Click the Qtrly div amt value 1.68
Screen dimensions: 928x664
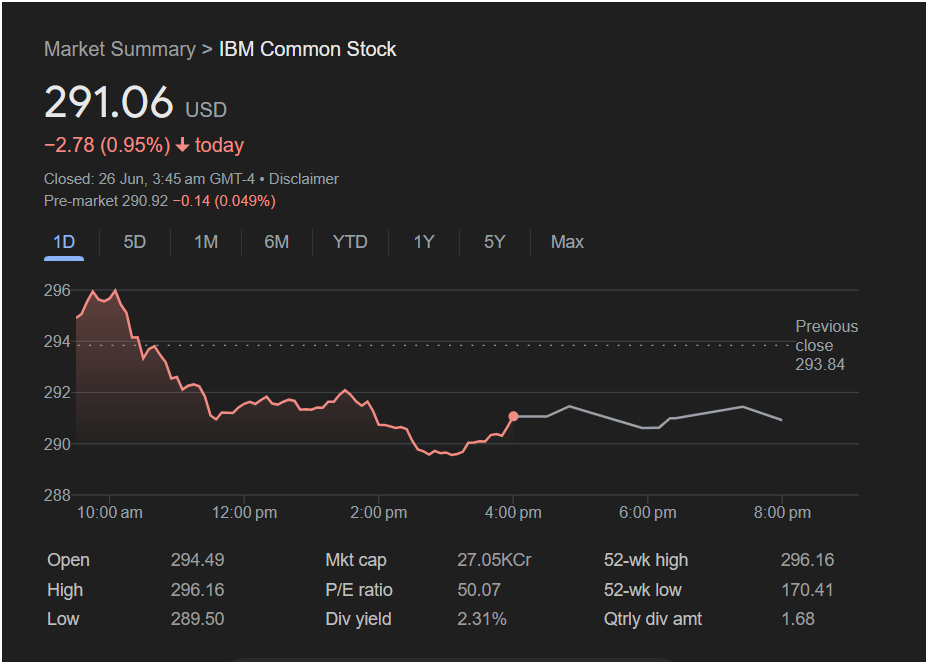(x=798, y=619)
